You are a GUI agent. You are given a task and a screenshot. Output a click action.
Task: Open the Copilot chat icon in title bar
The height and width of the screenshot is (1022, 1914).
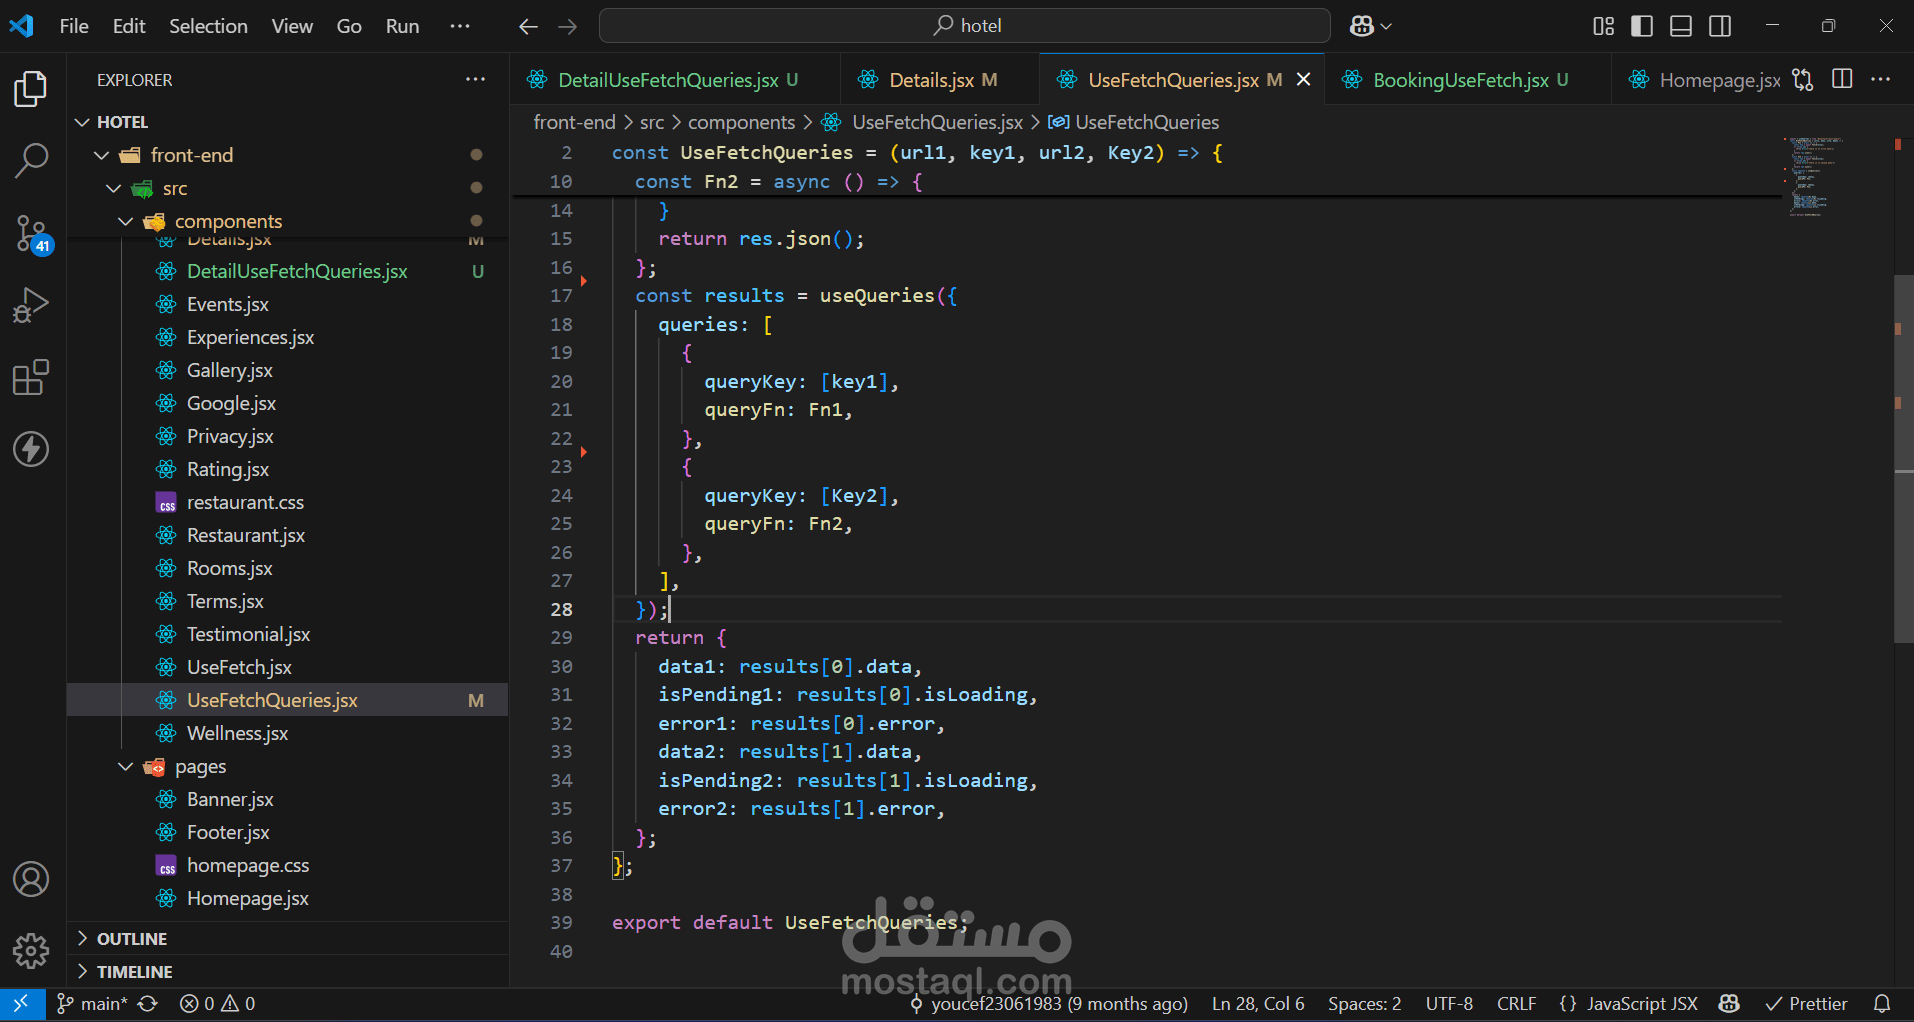[1361, 26]
